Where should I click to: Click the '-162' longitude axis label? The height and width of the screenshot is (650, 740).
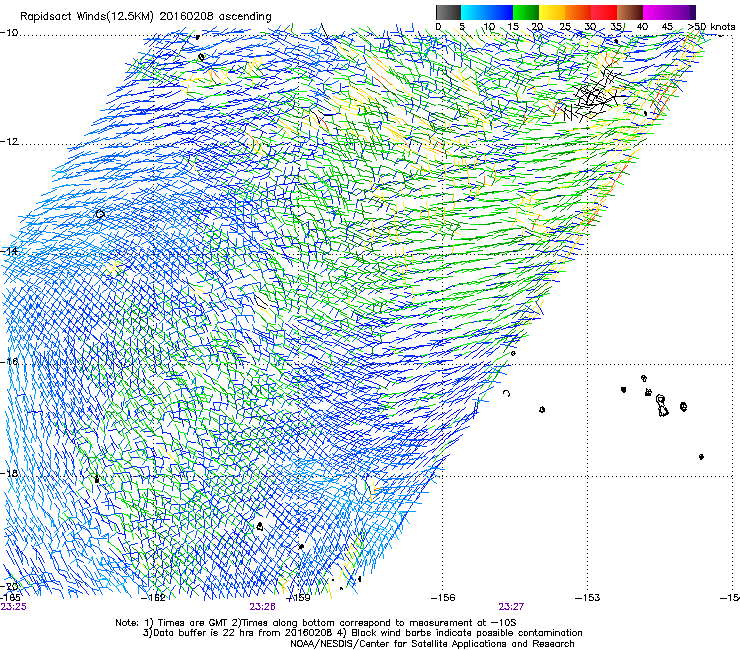point(153,598)
